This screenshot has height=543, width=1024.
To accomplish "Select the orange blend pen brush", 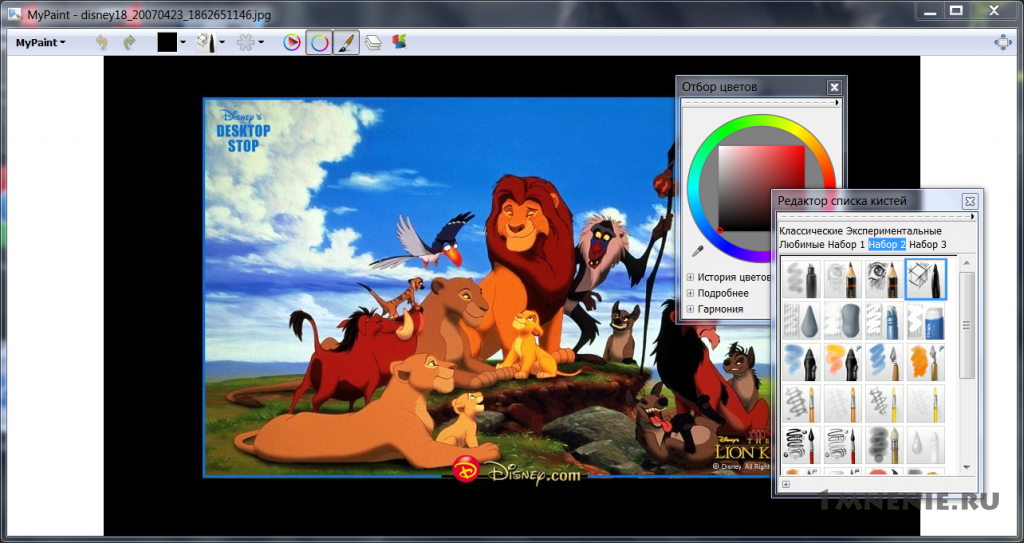I will coord(842,362).
